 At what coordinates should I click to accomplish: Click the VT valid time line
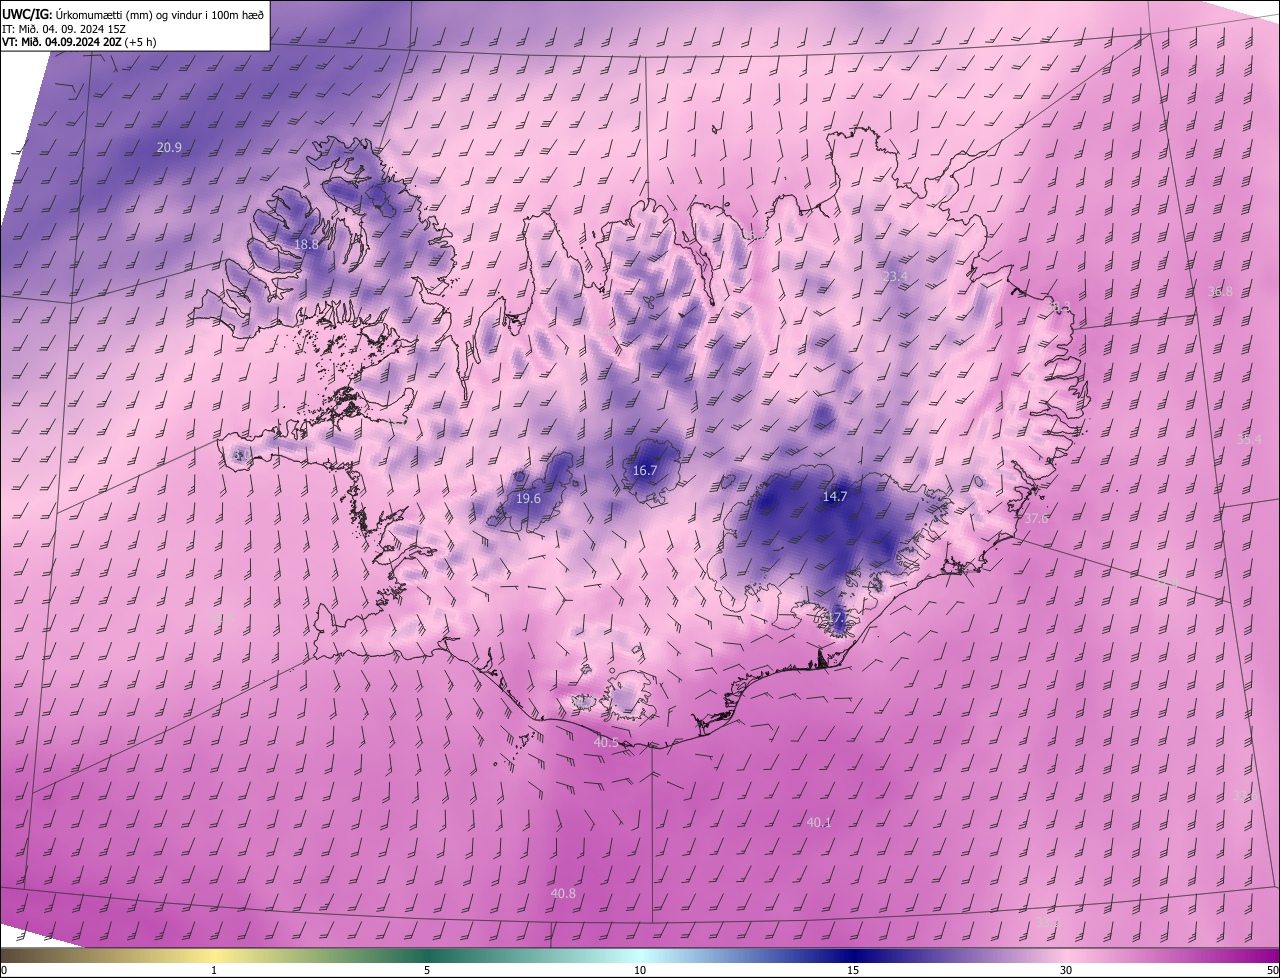coord(79,42)
